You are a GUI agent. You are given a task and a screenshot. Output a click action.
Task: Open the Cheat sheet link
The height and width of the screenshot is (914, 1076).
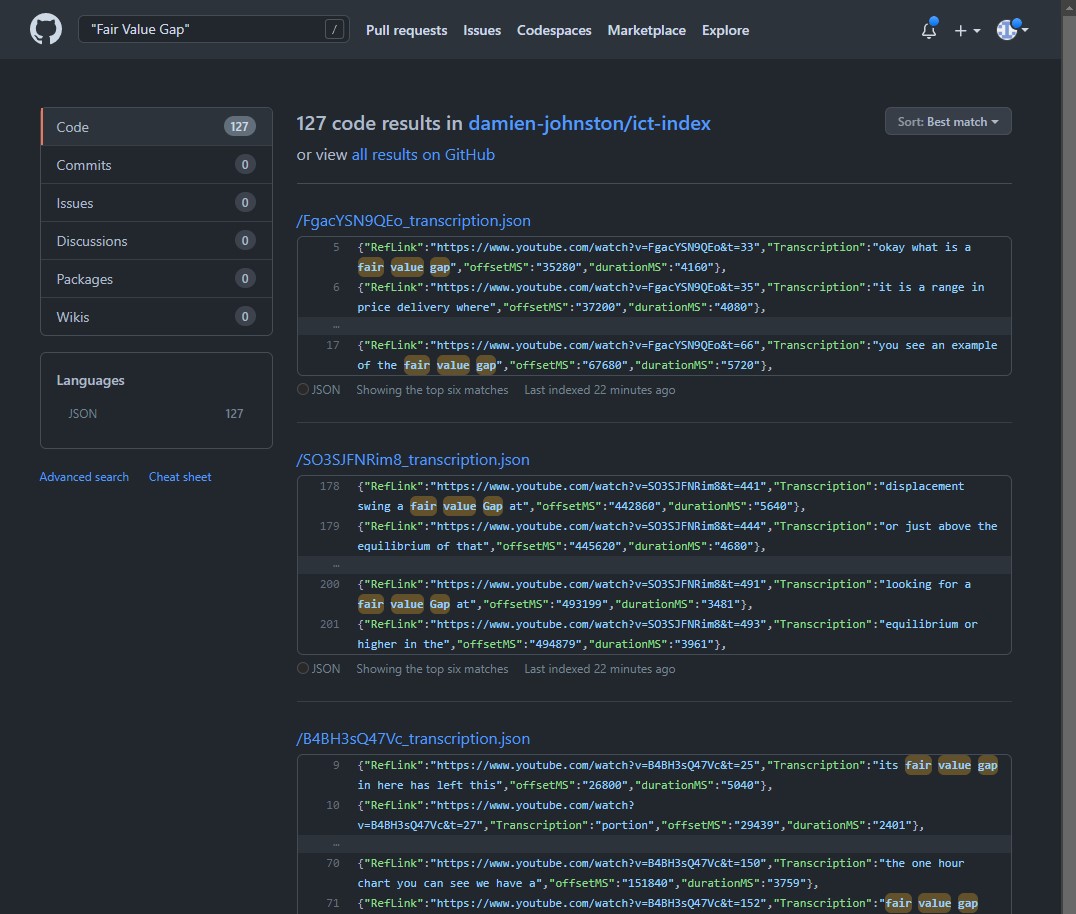pyautogui.click(x=180, y=477)
